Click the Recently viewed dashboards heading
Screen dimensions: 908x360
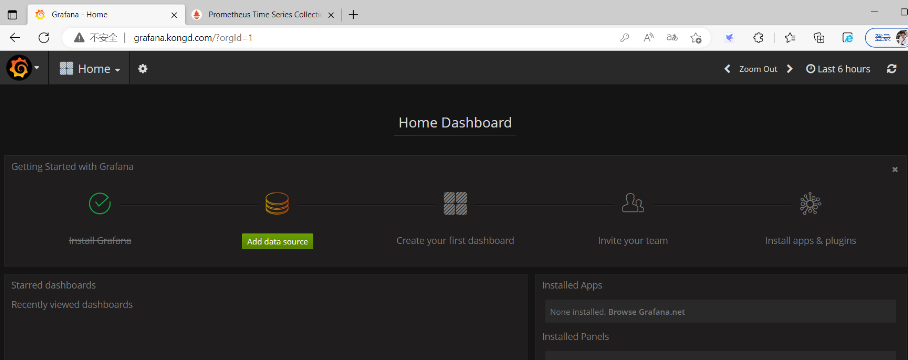pos(72,304)
